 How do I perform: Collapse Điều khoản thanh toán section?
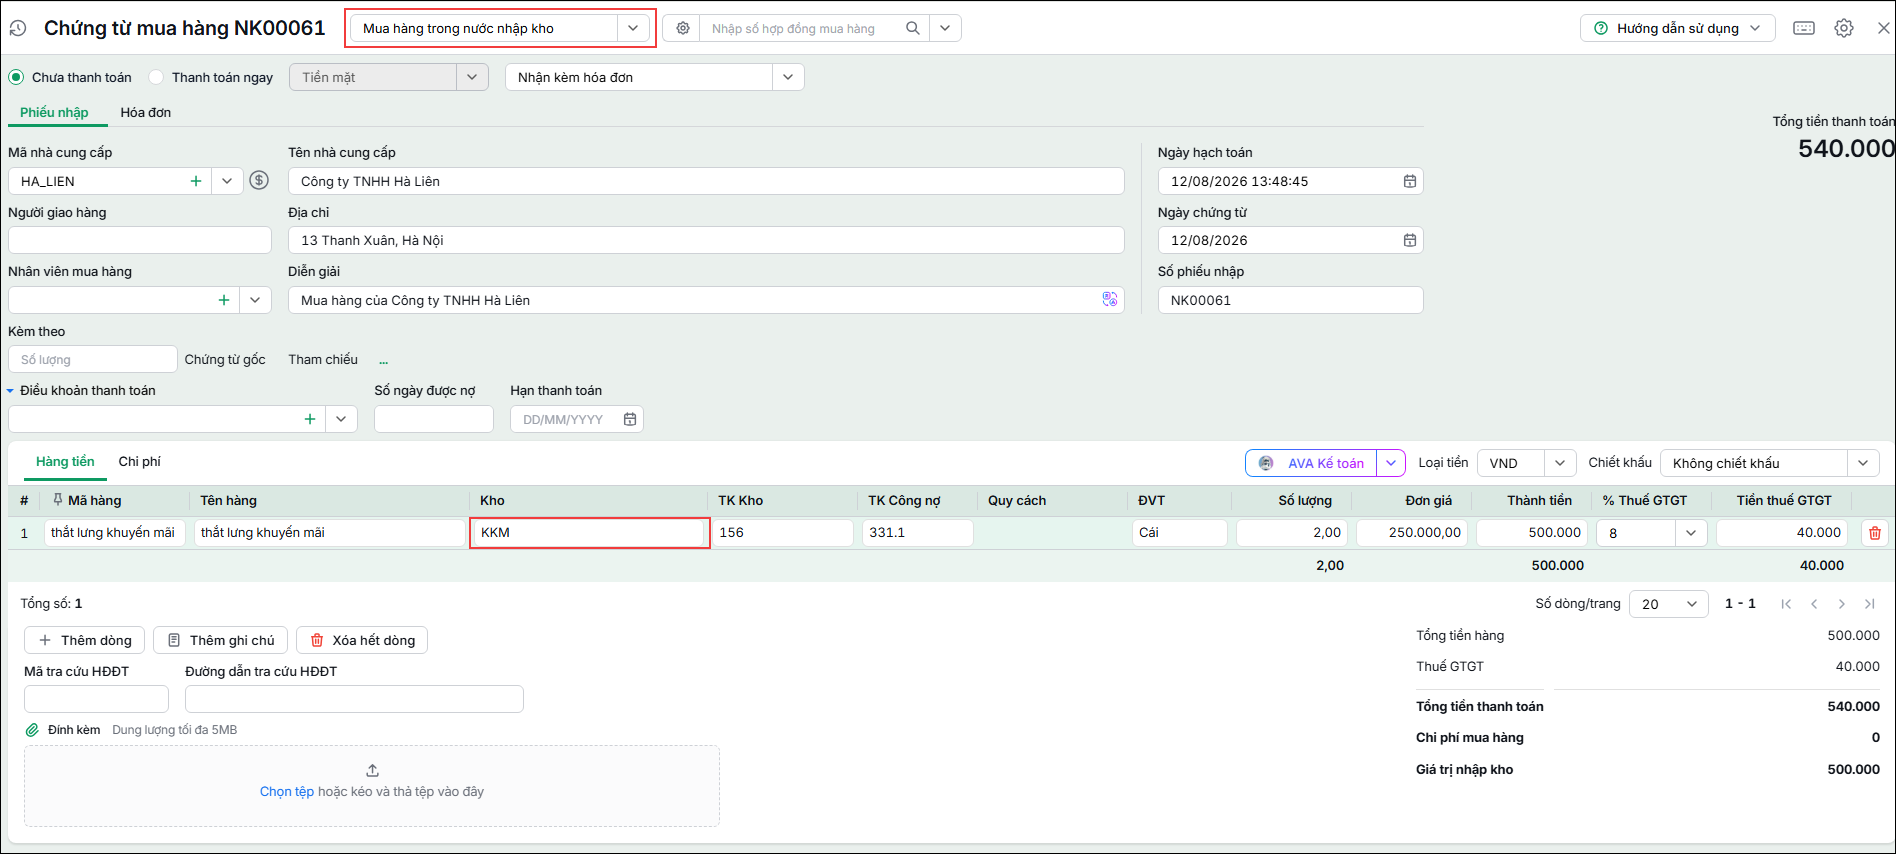[x=11, y=391]
